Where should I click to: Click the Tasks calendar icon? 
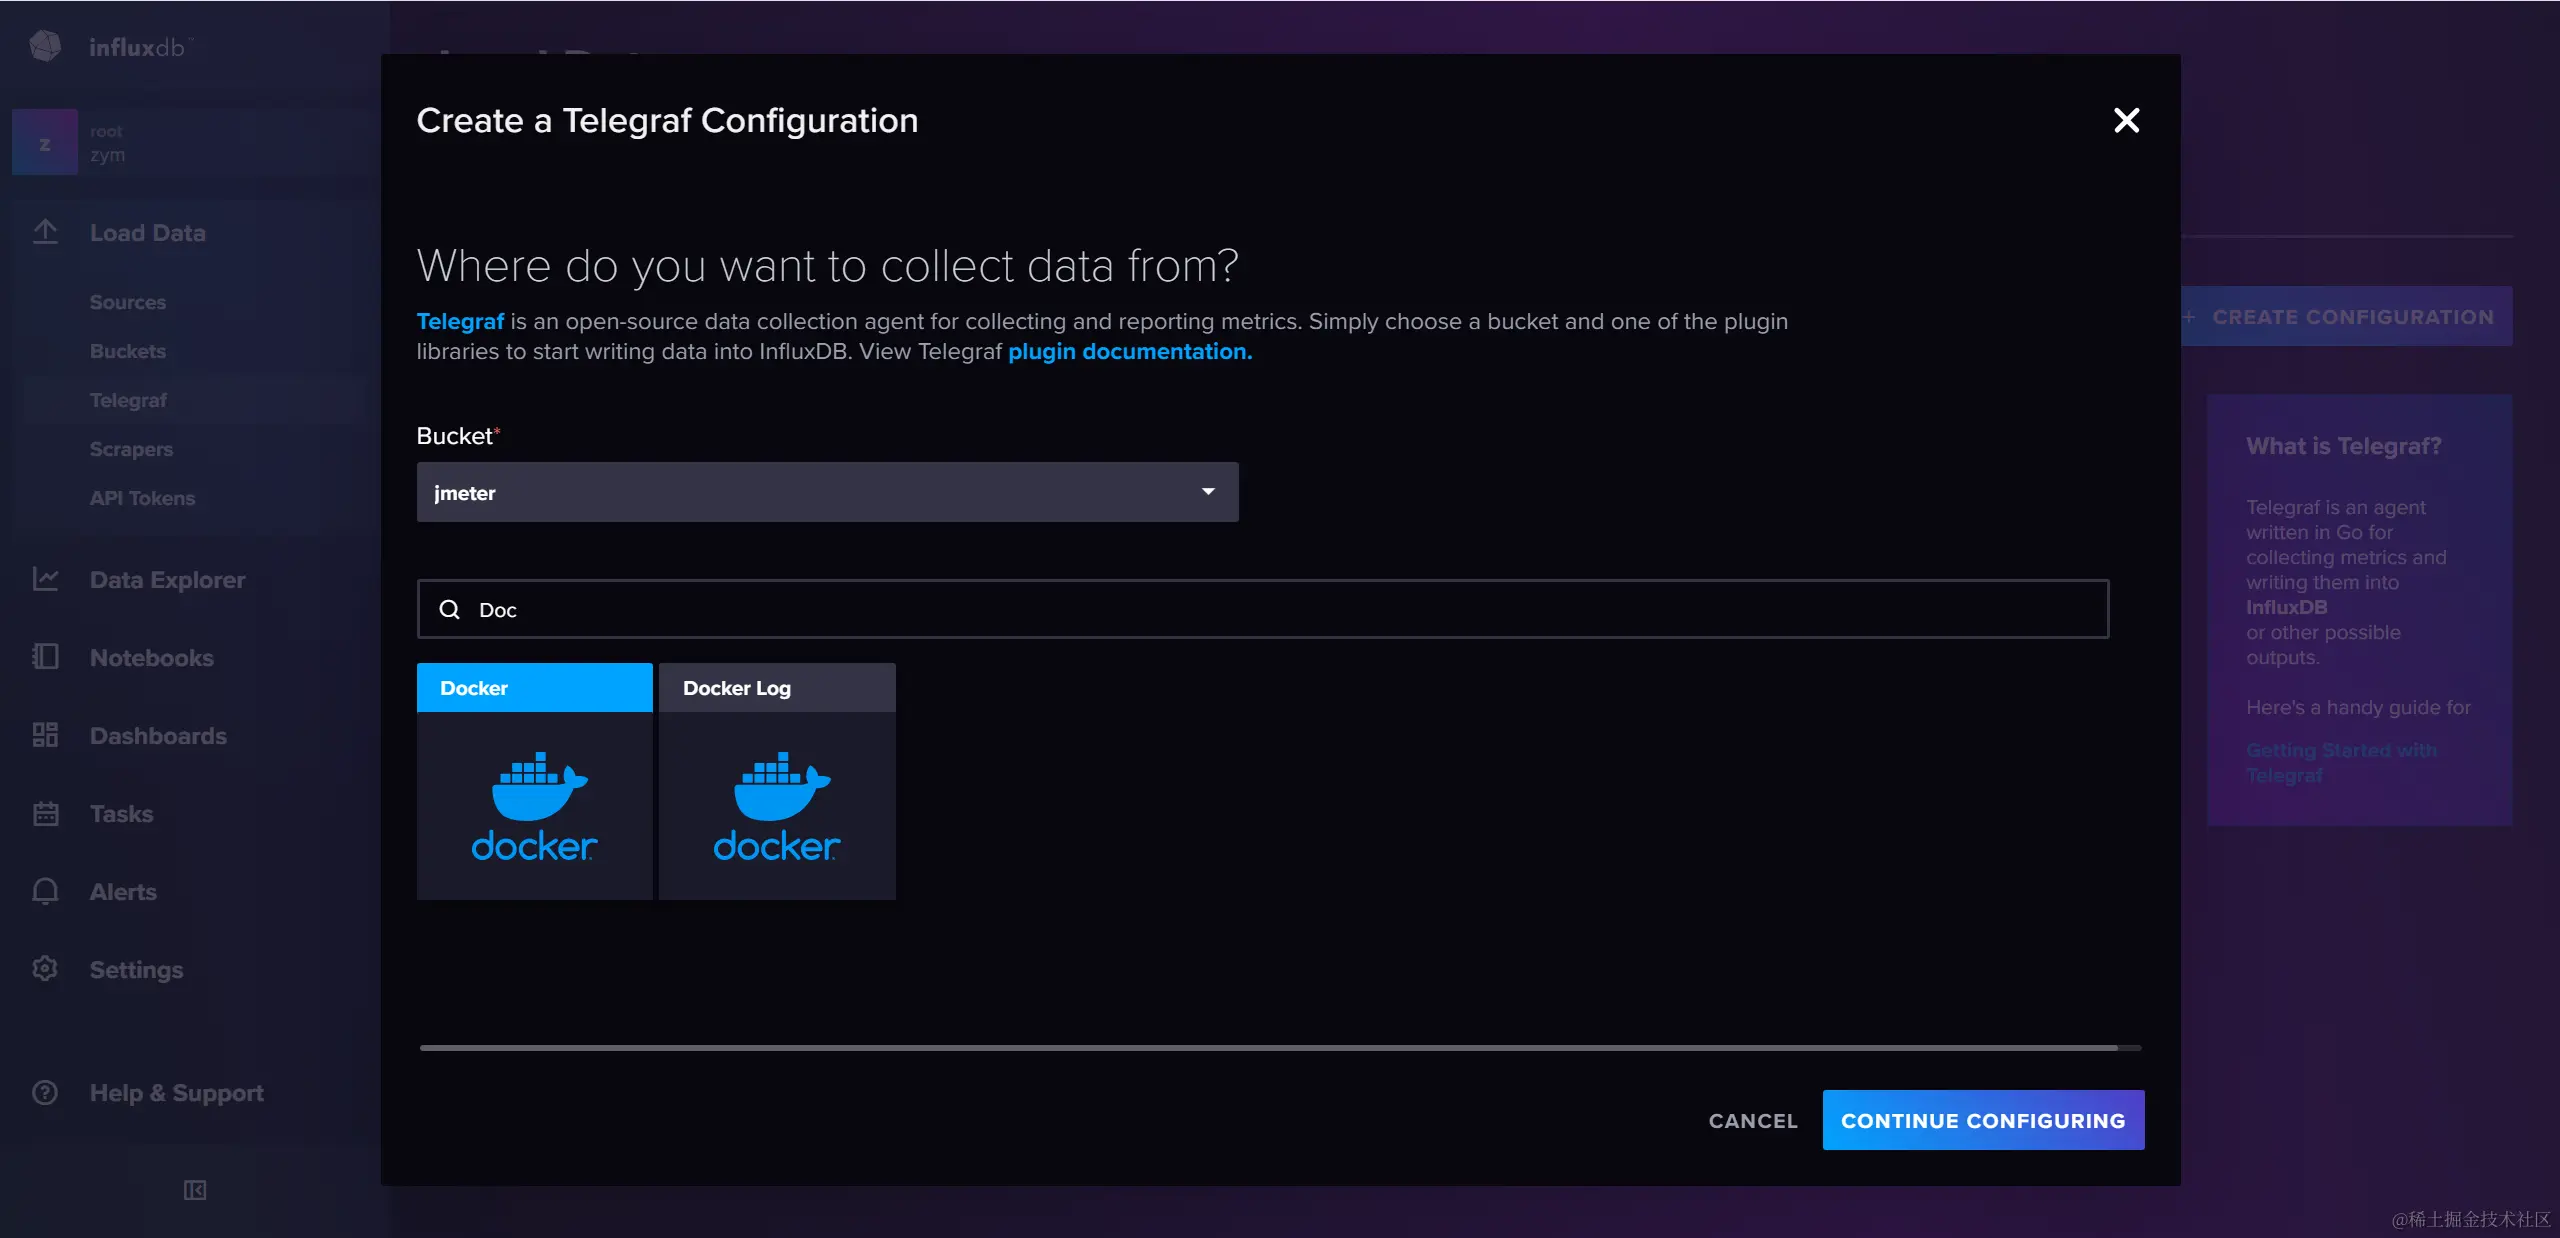(x=46, y=813)
